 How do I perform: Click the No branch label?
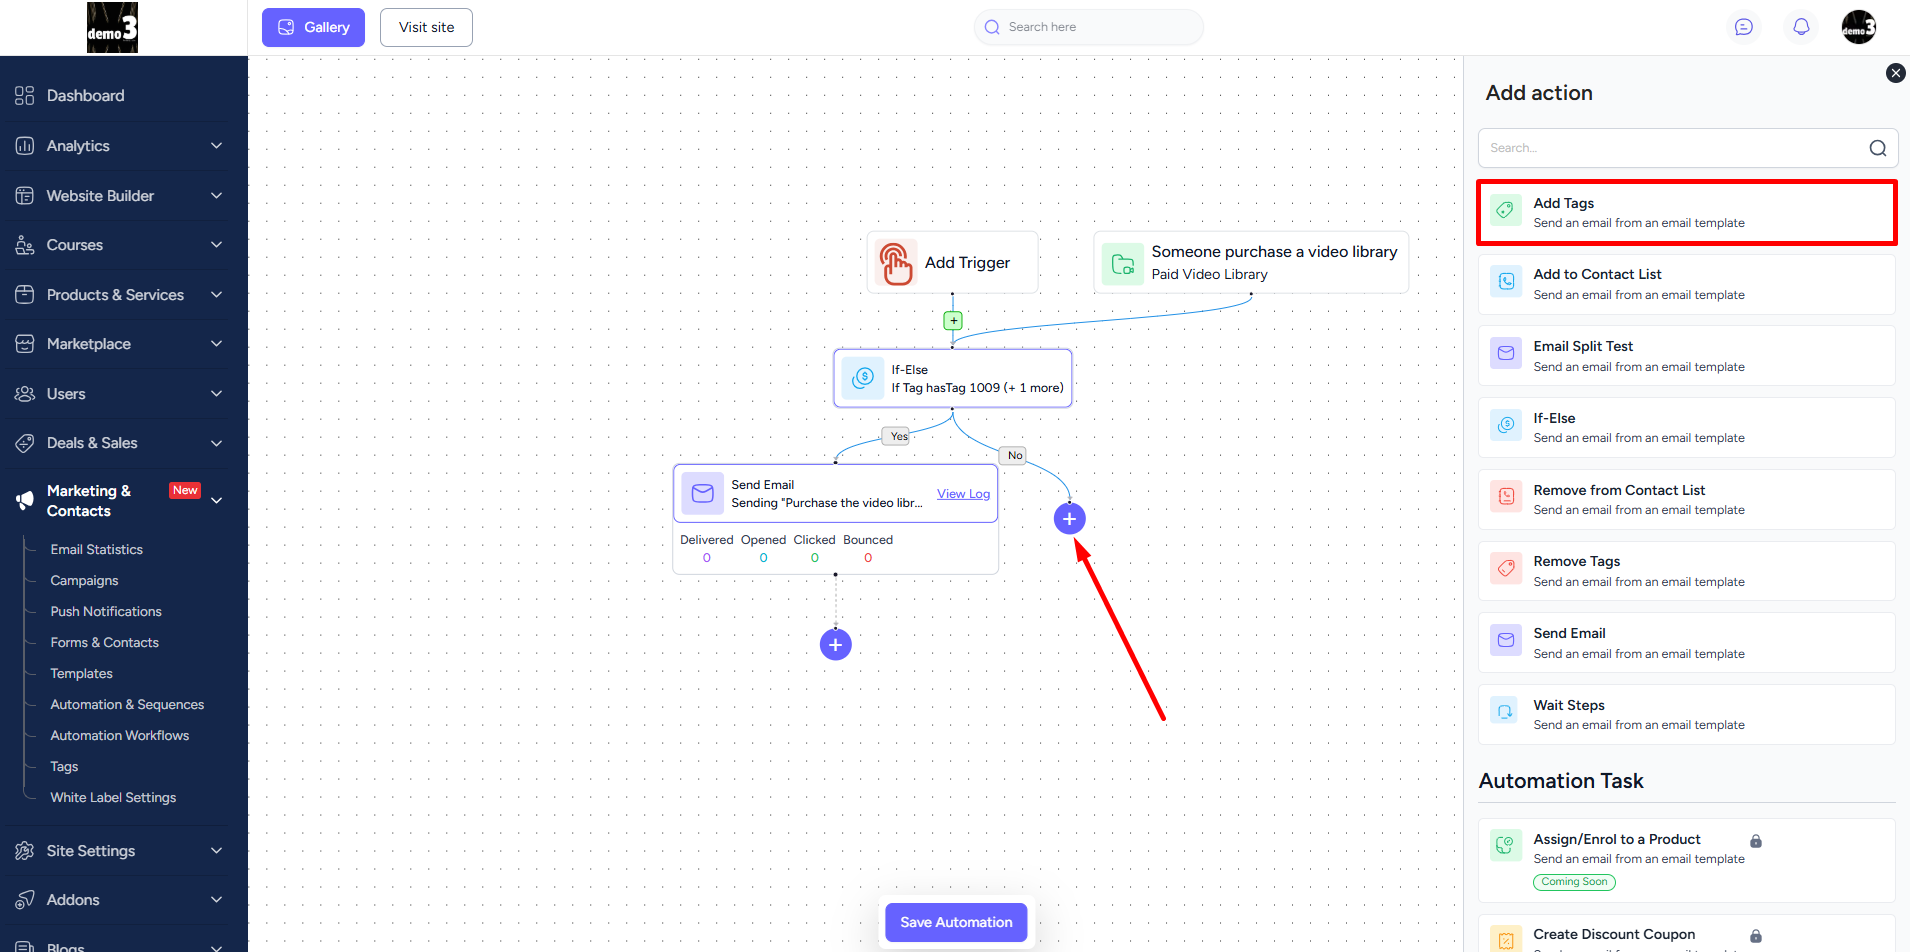coord(1015,455)
